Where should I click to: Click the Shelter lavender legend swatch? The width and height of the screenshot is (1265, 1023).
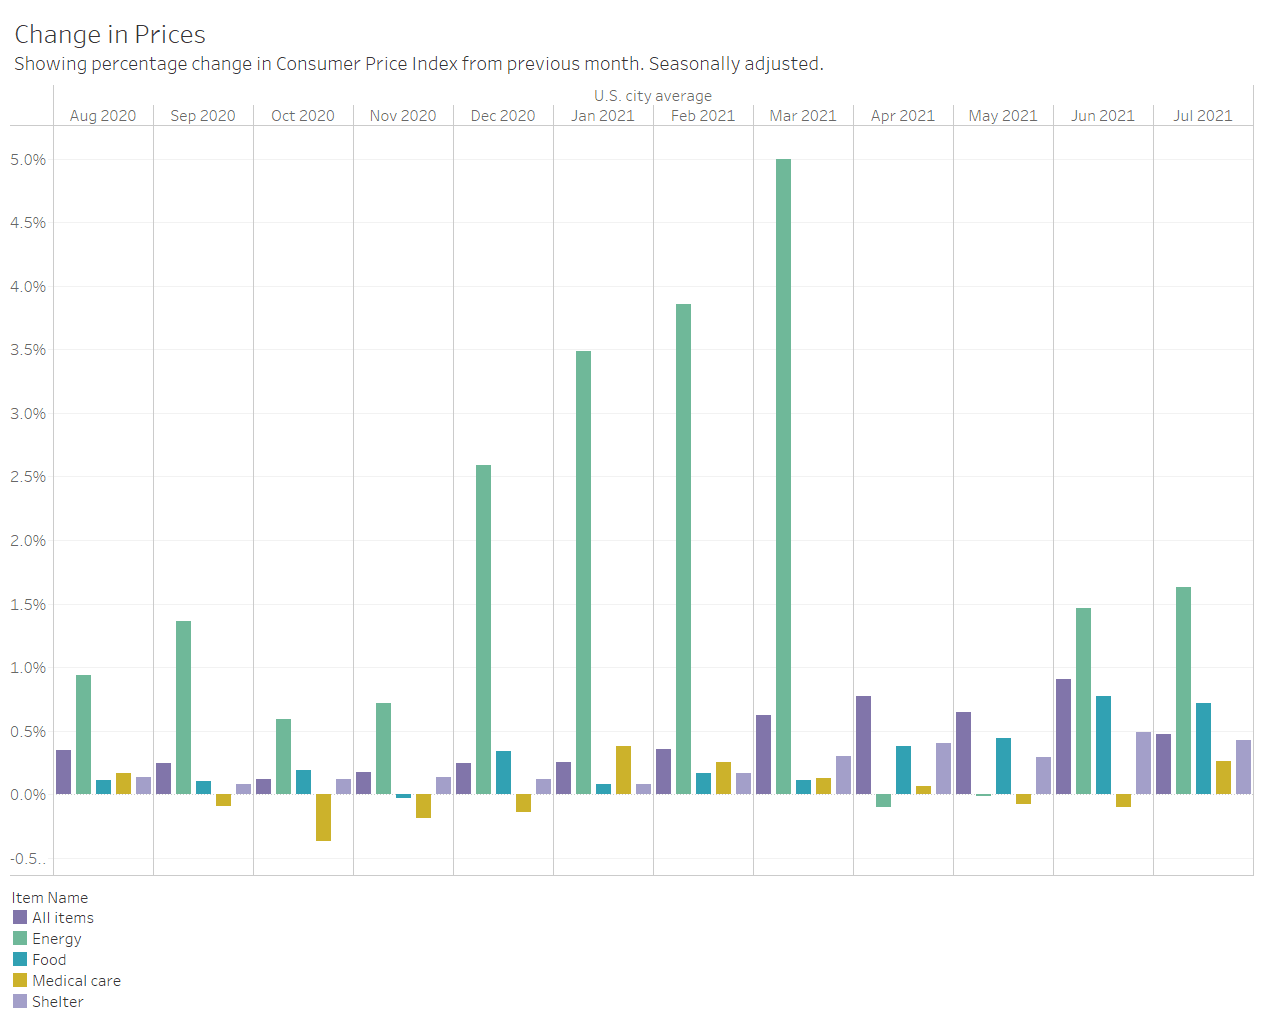[x=20, y=1001]
